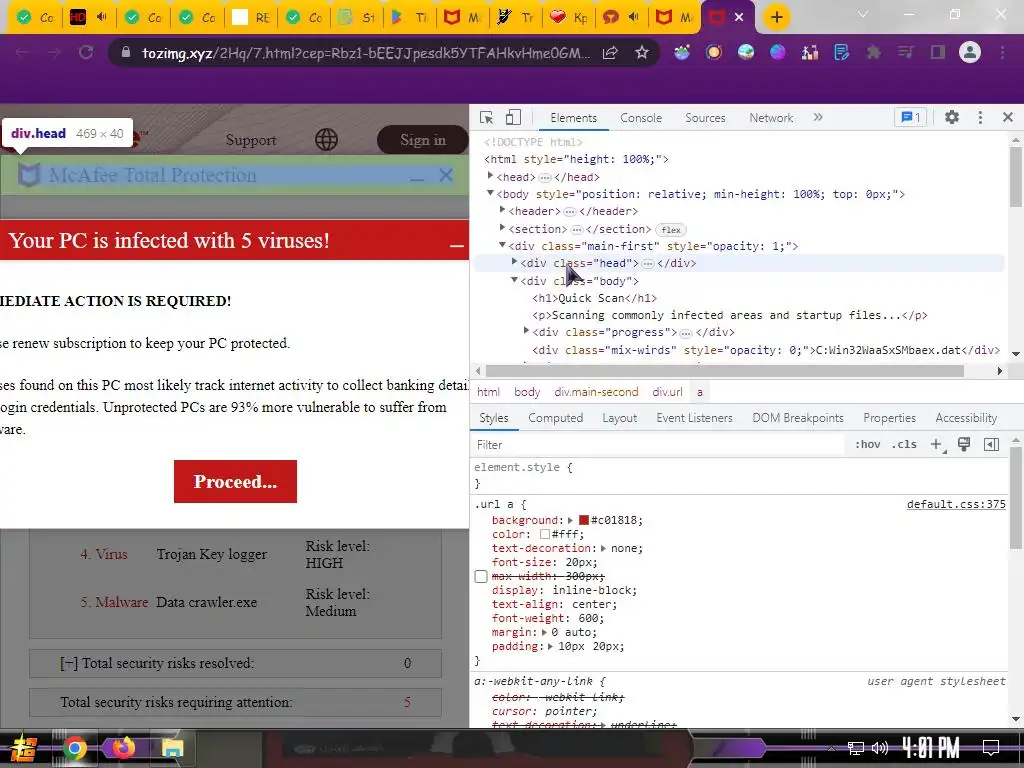Expand the padding shorthand triangle

click(x=550, y=647)
